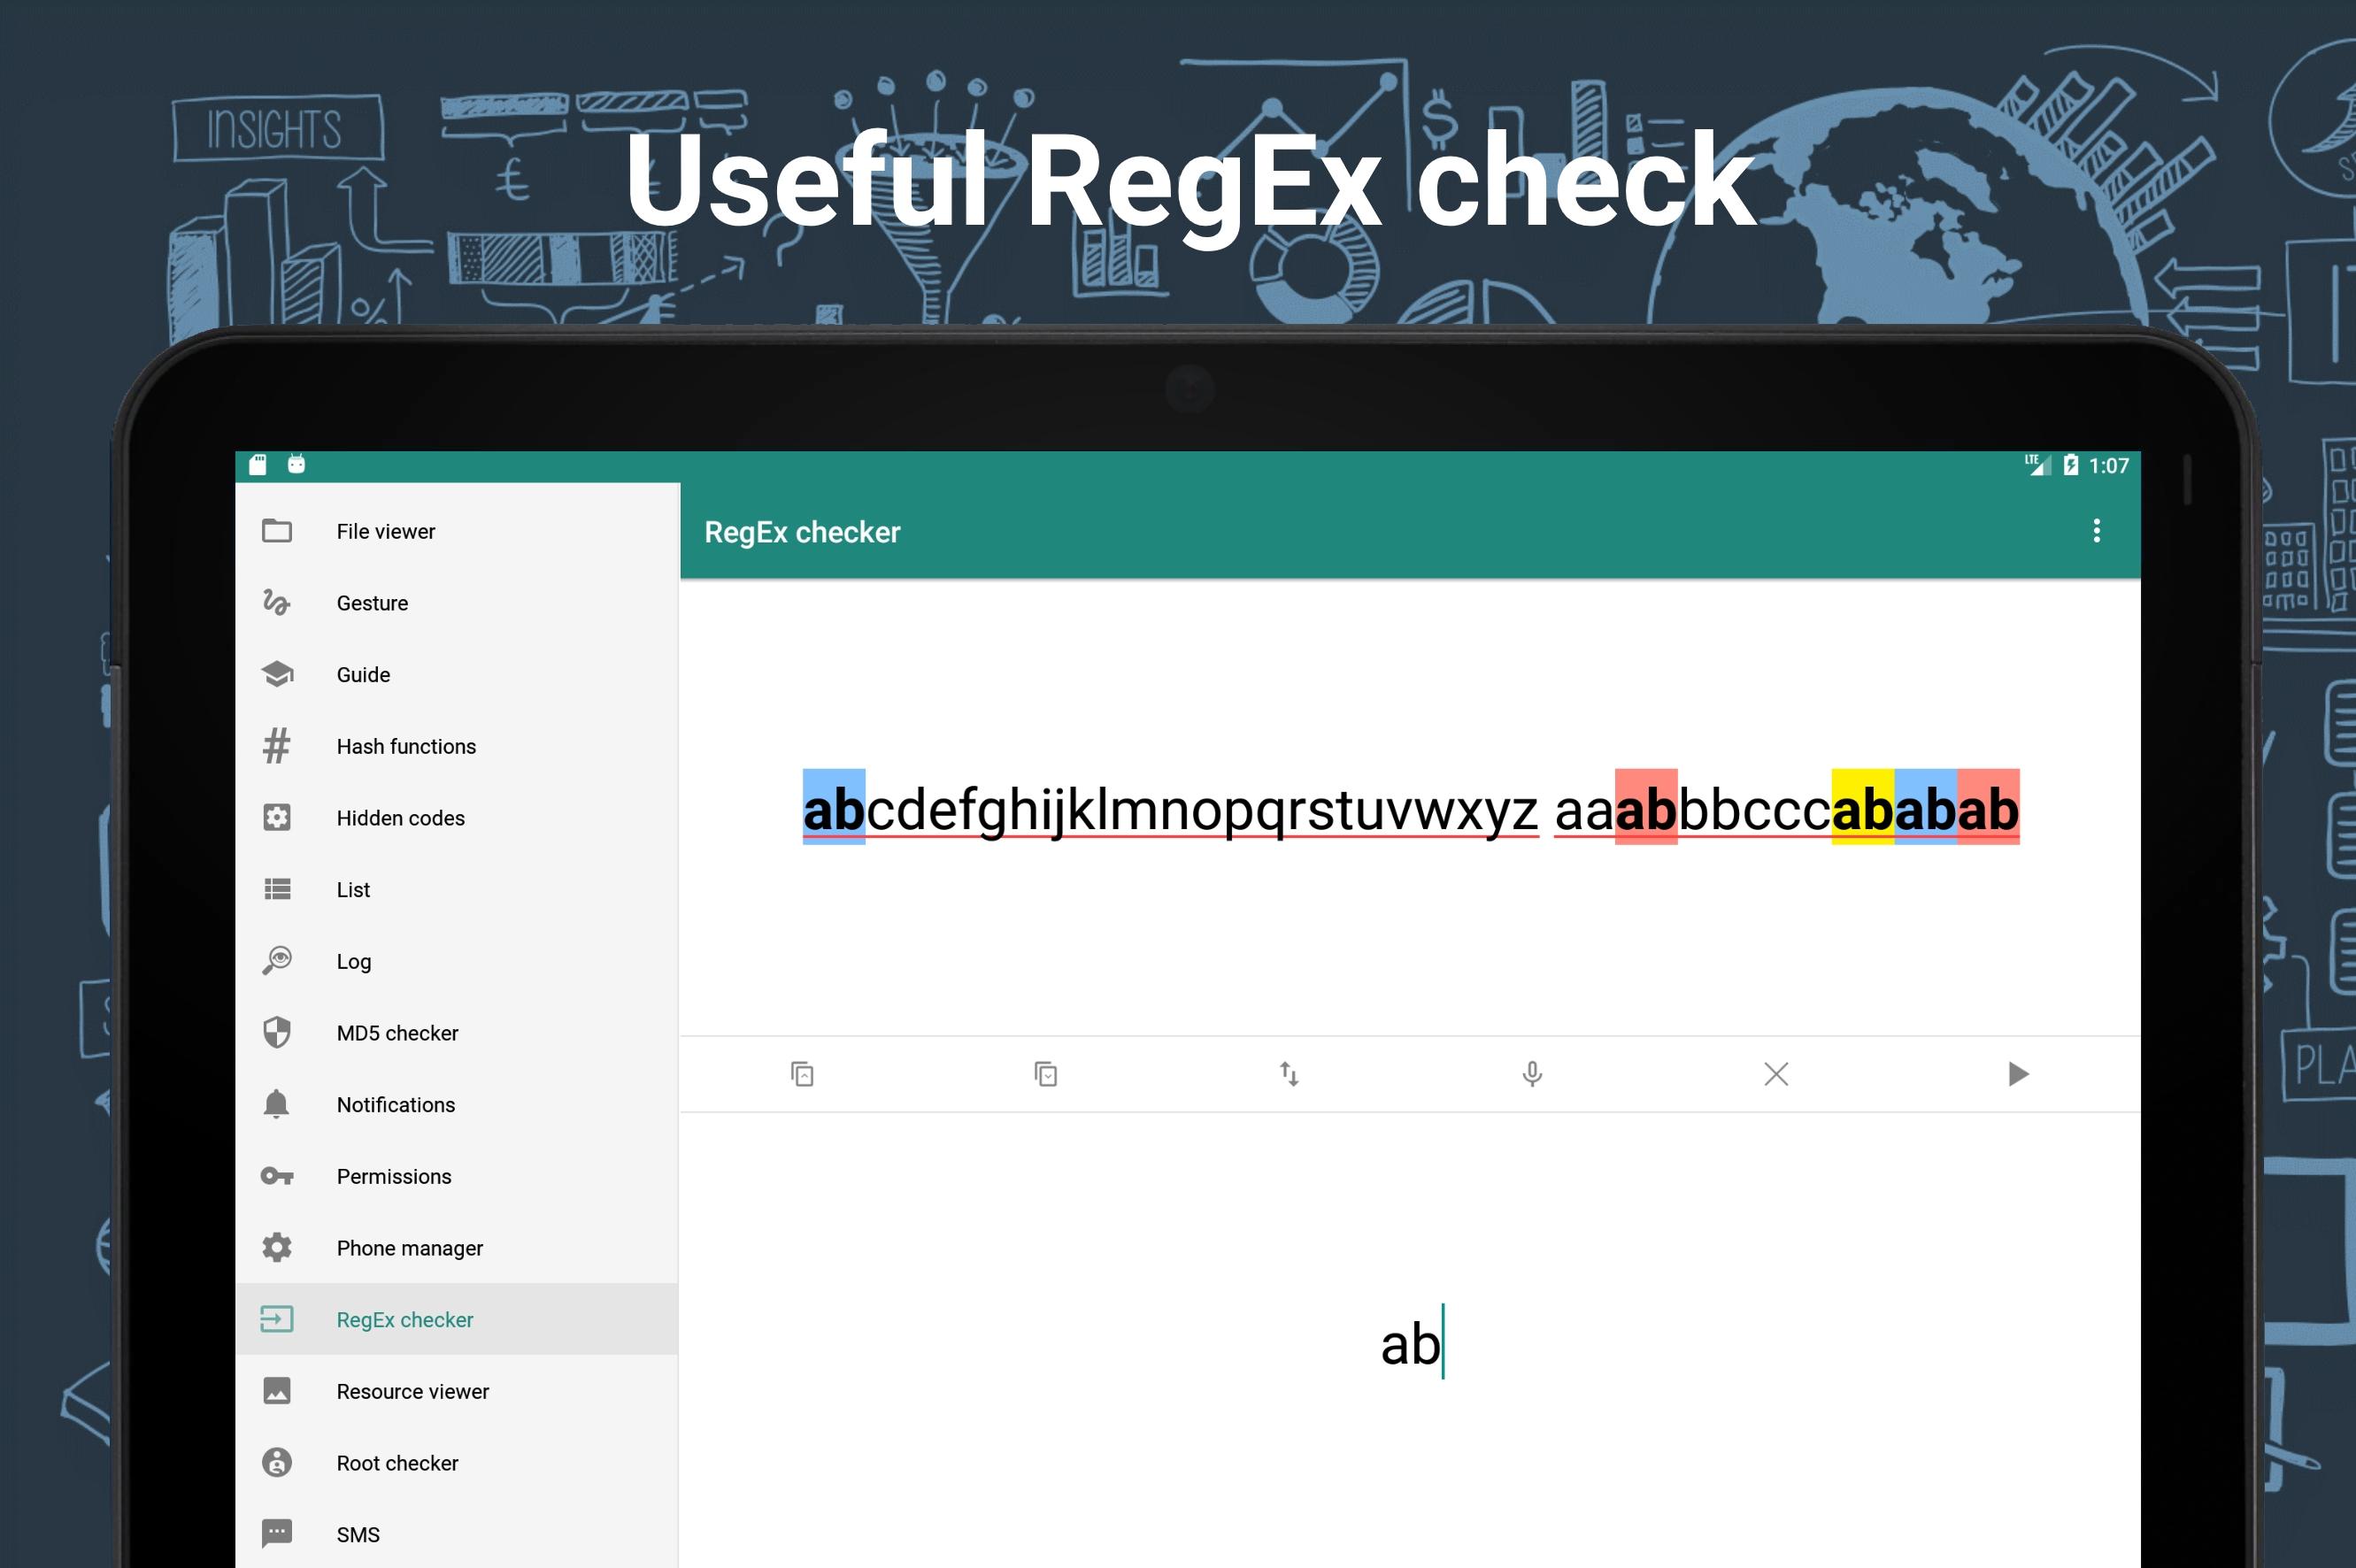Open File viewer from the drawer

[x=457, y=531]
